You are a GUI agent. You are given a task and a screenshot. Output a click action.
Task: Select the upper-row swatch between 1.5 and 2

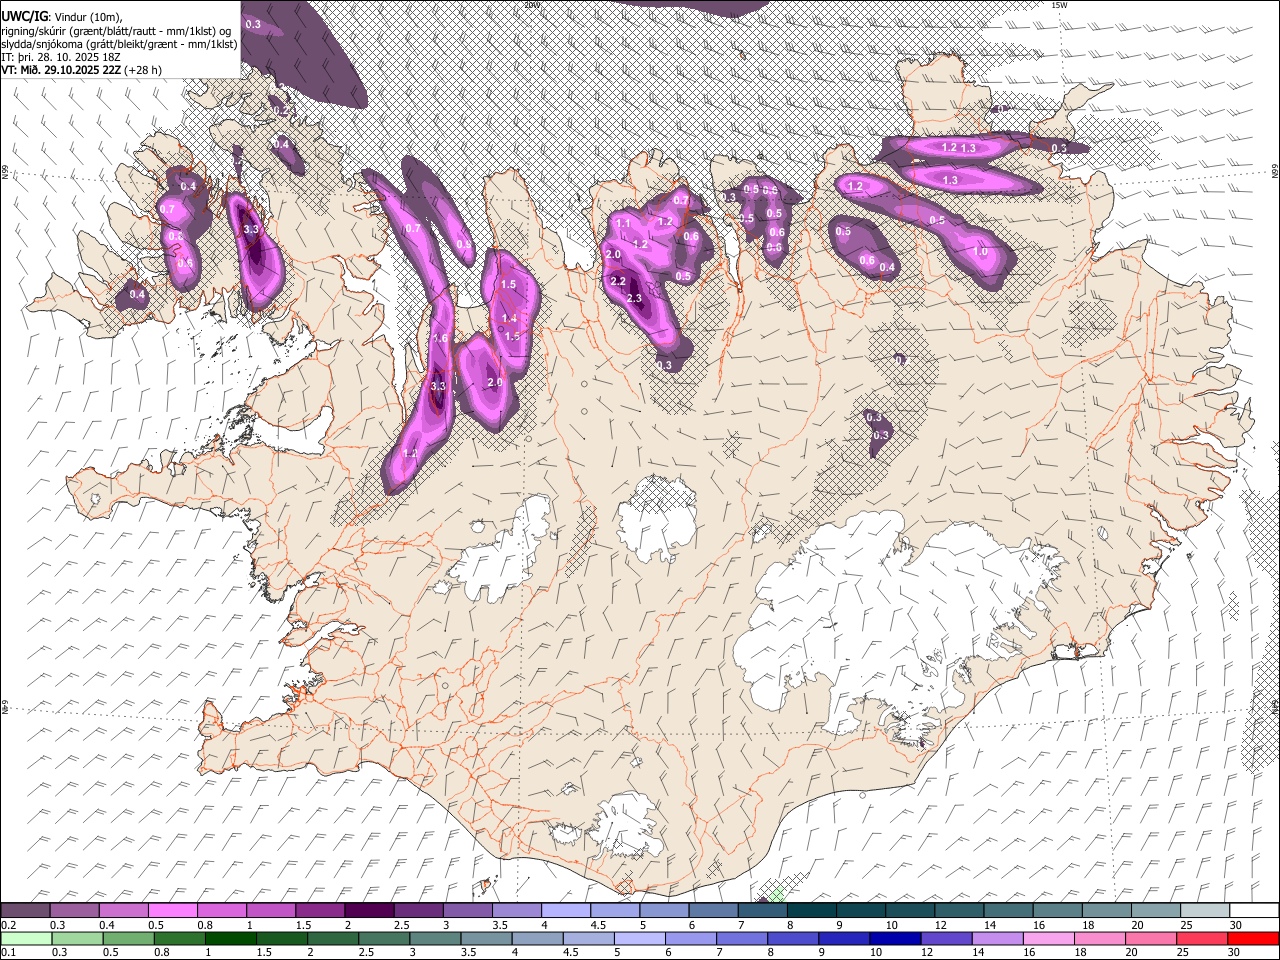319,911
